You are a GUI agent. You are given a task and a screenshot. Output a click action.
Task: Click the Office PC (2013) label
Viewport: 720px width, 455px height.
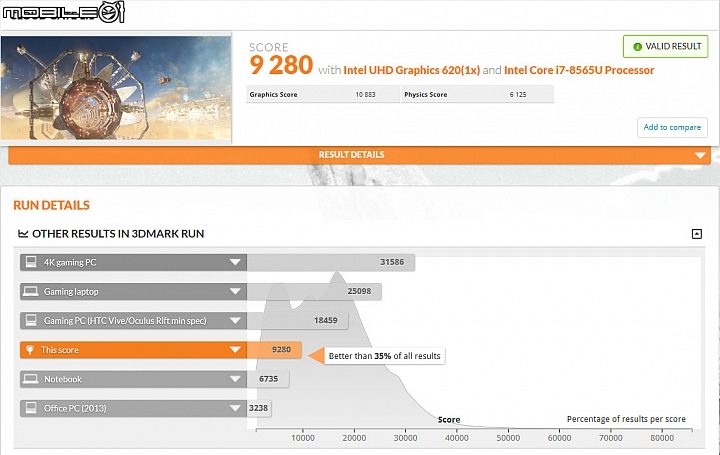tap(75, 408)
